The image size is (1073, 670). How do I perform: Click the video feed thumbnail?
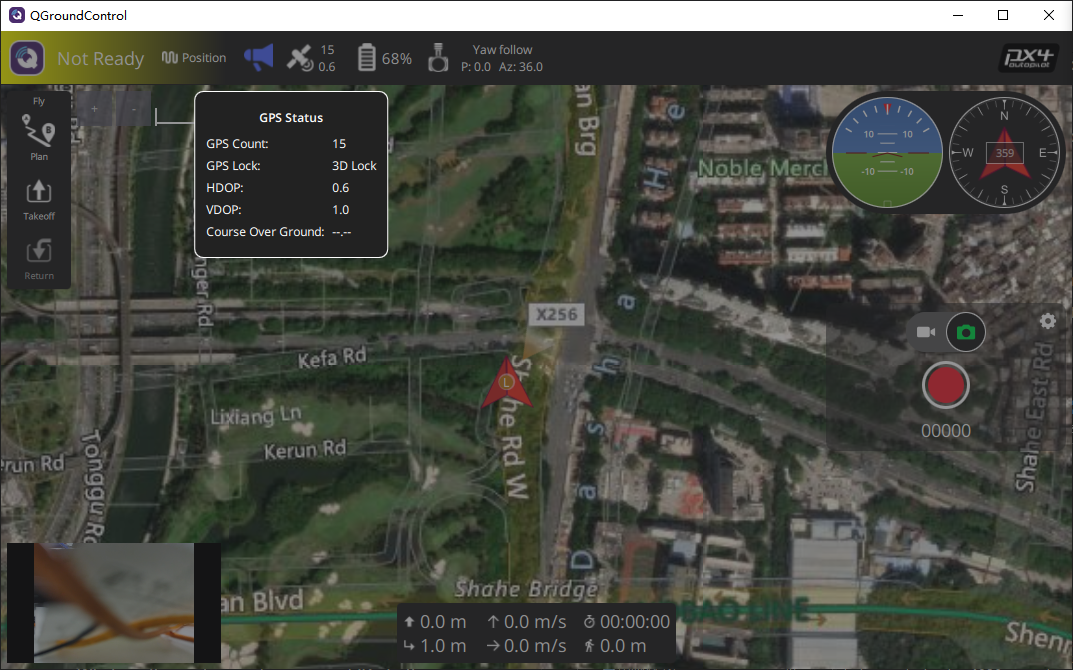coord(114,603)
